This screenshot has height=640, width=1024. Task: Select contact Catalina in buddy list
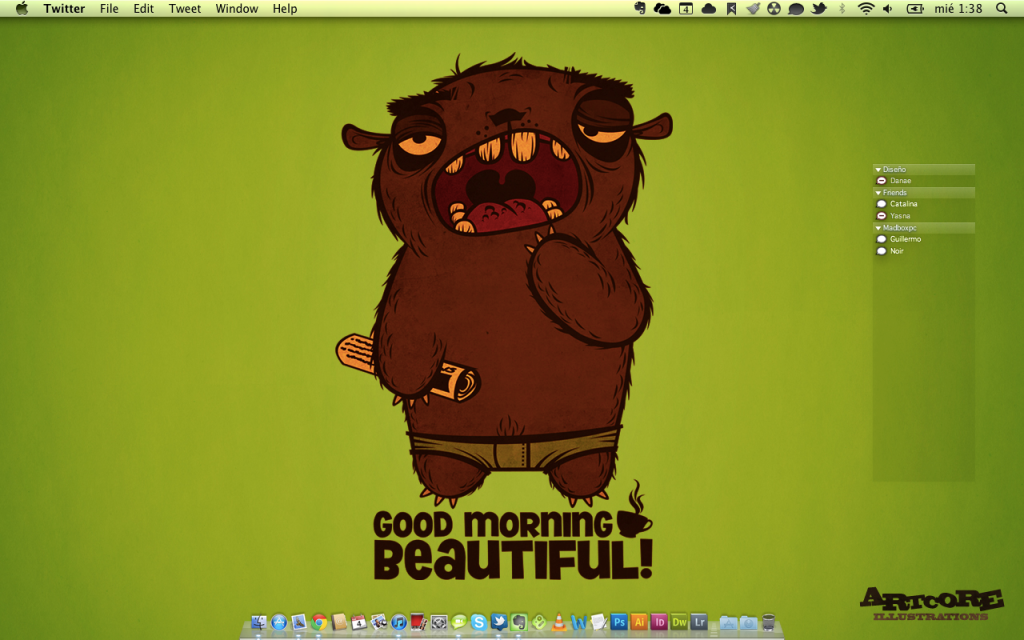(923, 204)
